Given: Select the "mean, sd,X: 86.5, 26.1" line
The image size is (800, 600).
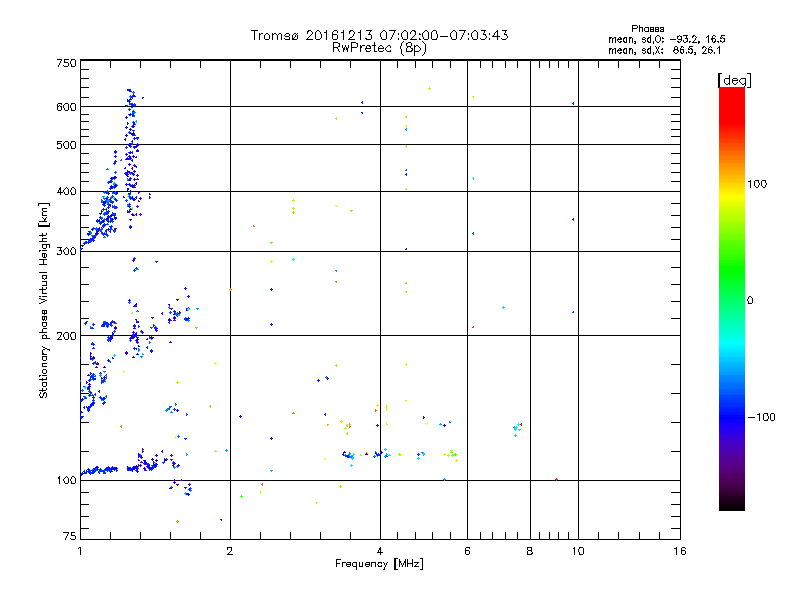Looking at the screenshot, I should 664,50.
